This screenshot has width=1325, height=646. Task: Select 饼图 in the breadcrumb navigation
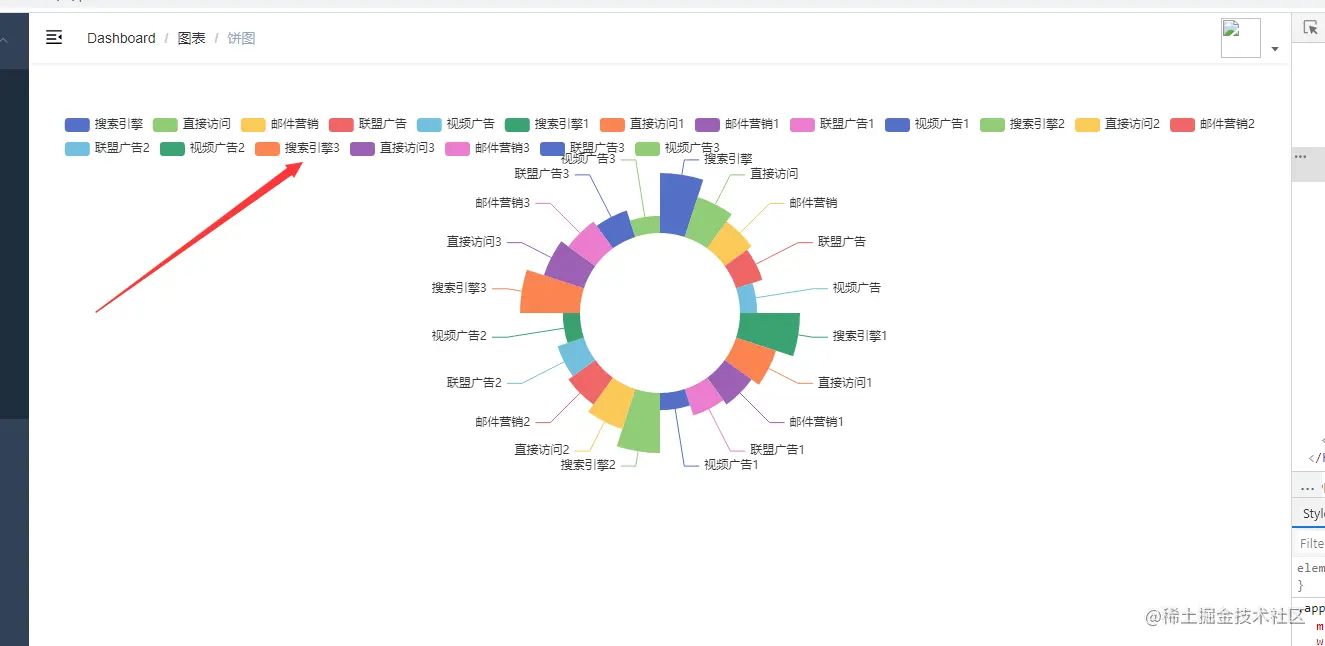pyautogui.click(x=240, y=38)
